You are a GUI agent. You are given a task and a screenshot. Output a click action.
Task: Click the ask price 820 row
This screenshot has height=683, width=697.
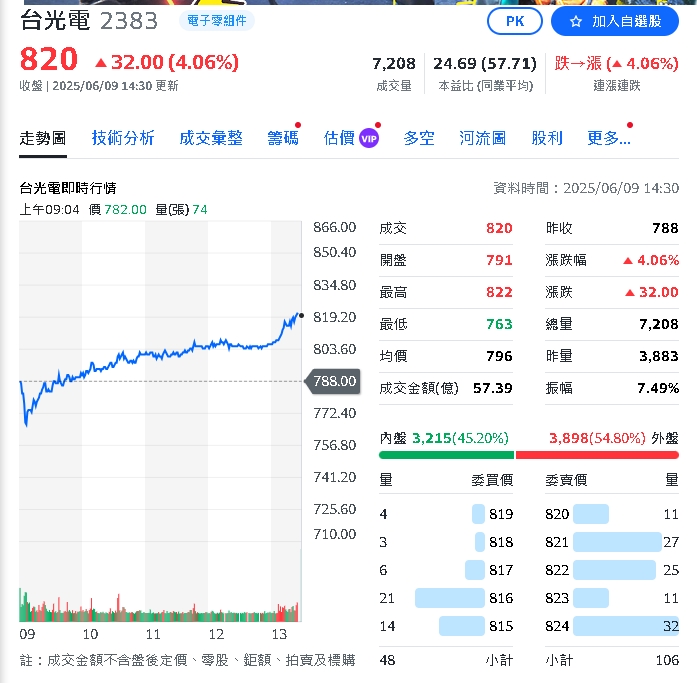(612, 514)
